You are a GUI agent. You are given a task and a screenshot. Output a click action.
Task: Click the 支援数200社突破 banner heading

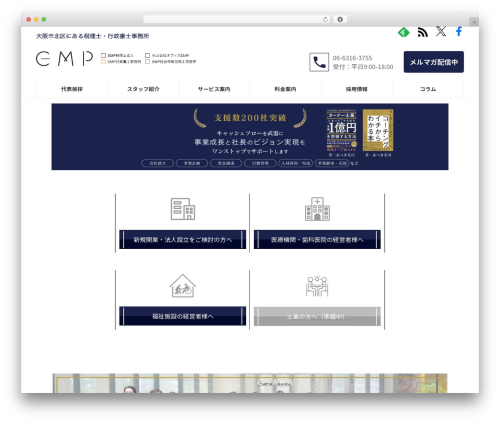(x=250, y=118)
